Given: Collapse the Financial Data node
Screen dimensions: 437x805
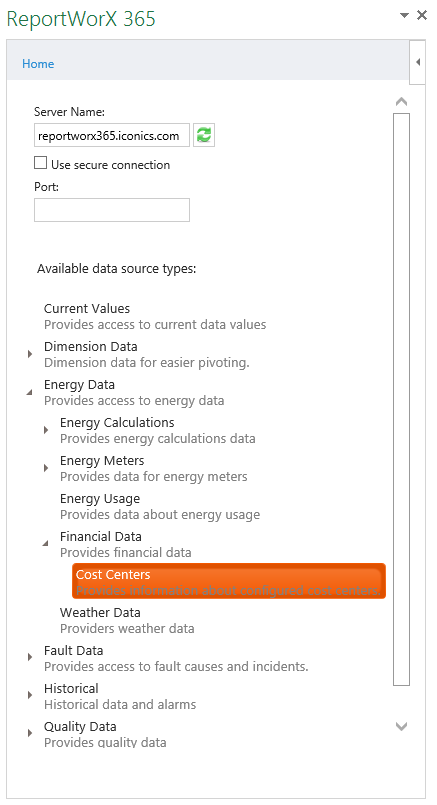Looking at the screenshot, I should 46,543.
